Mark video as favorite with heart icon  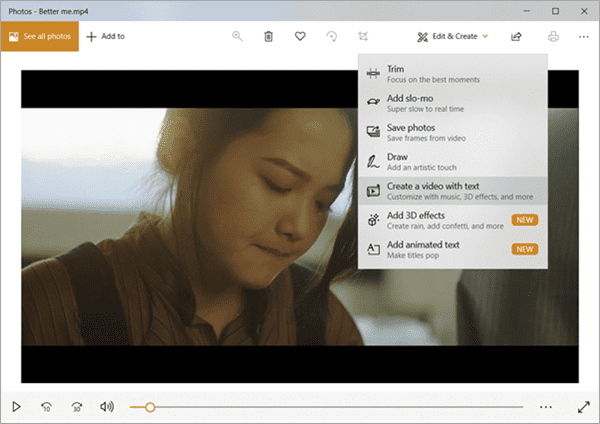coord(300,36)
